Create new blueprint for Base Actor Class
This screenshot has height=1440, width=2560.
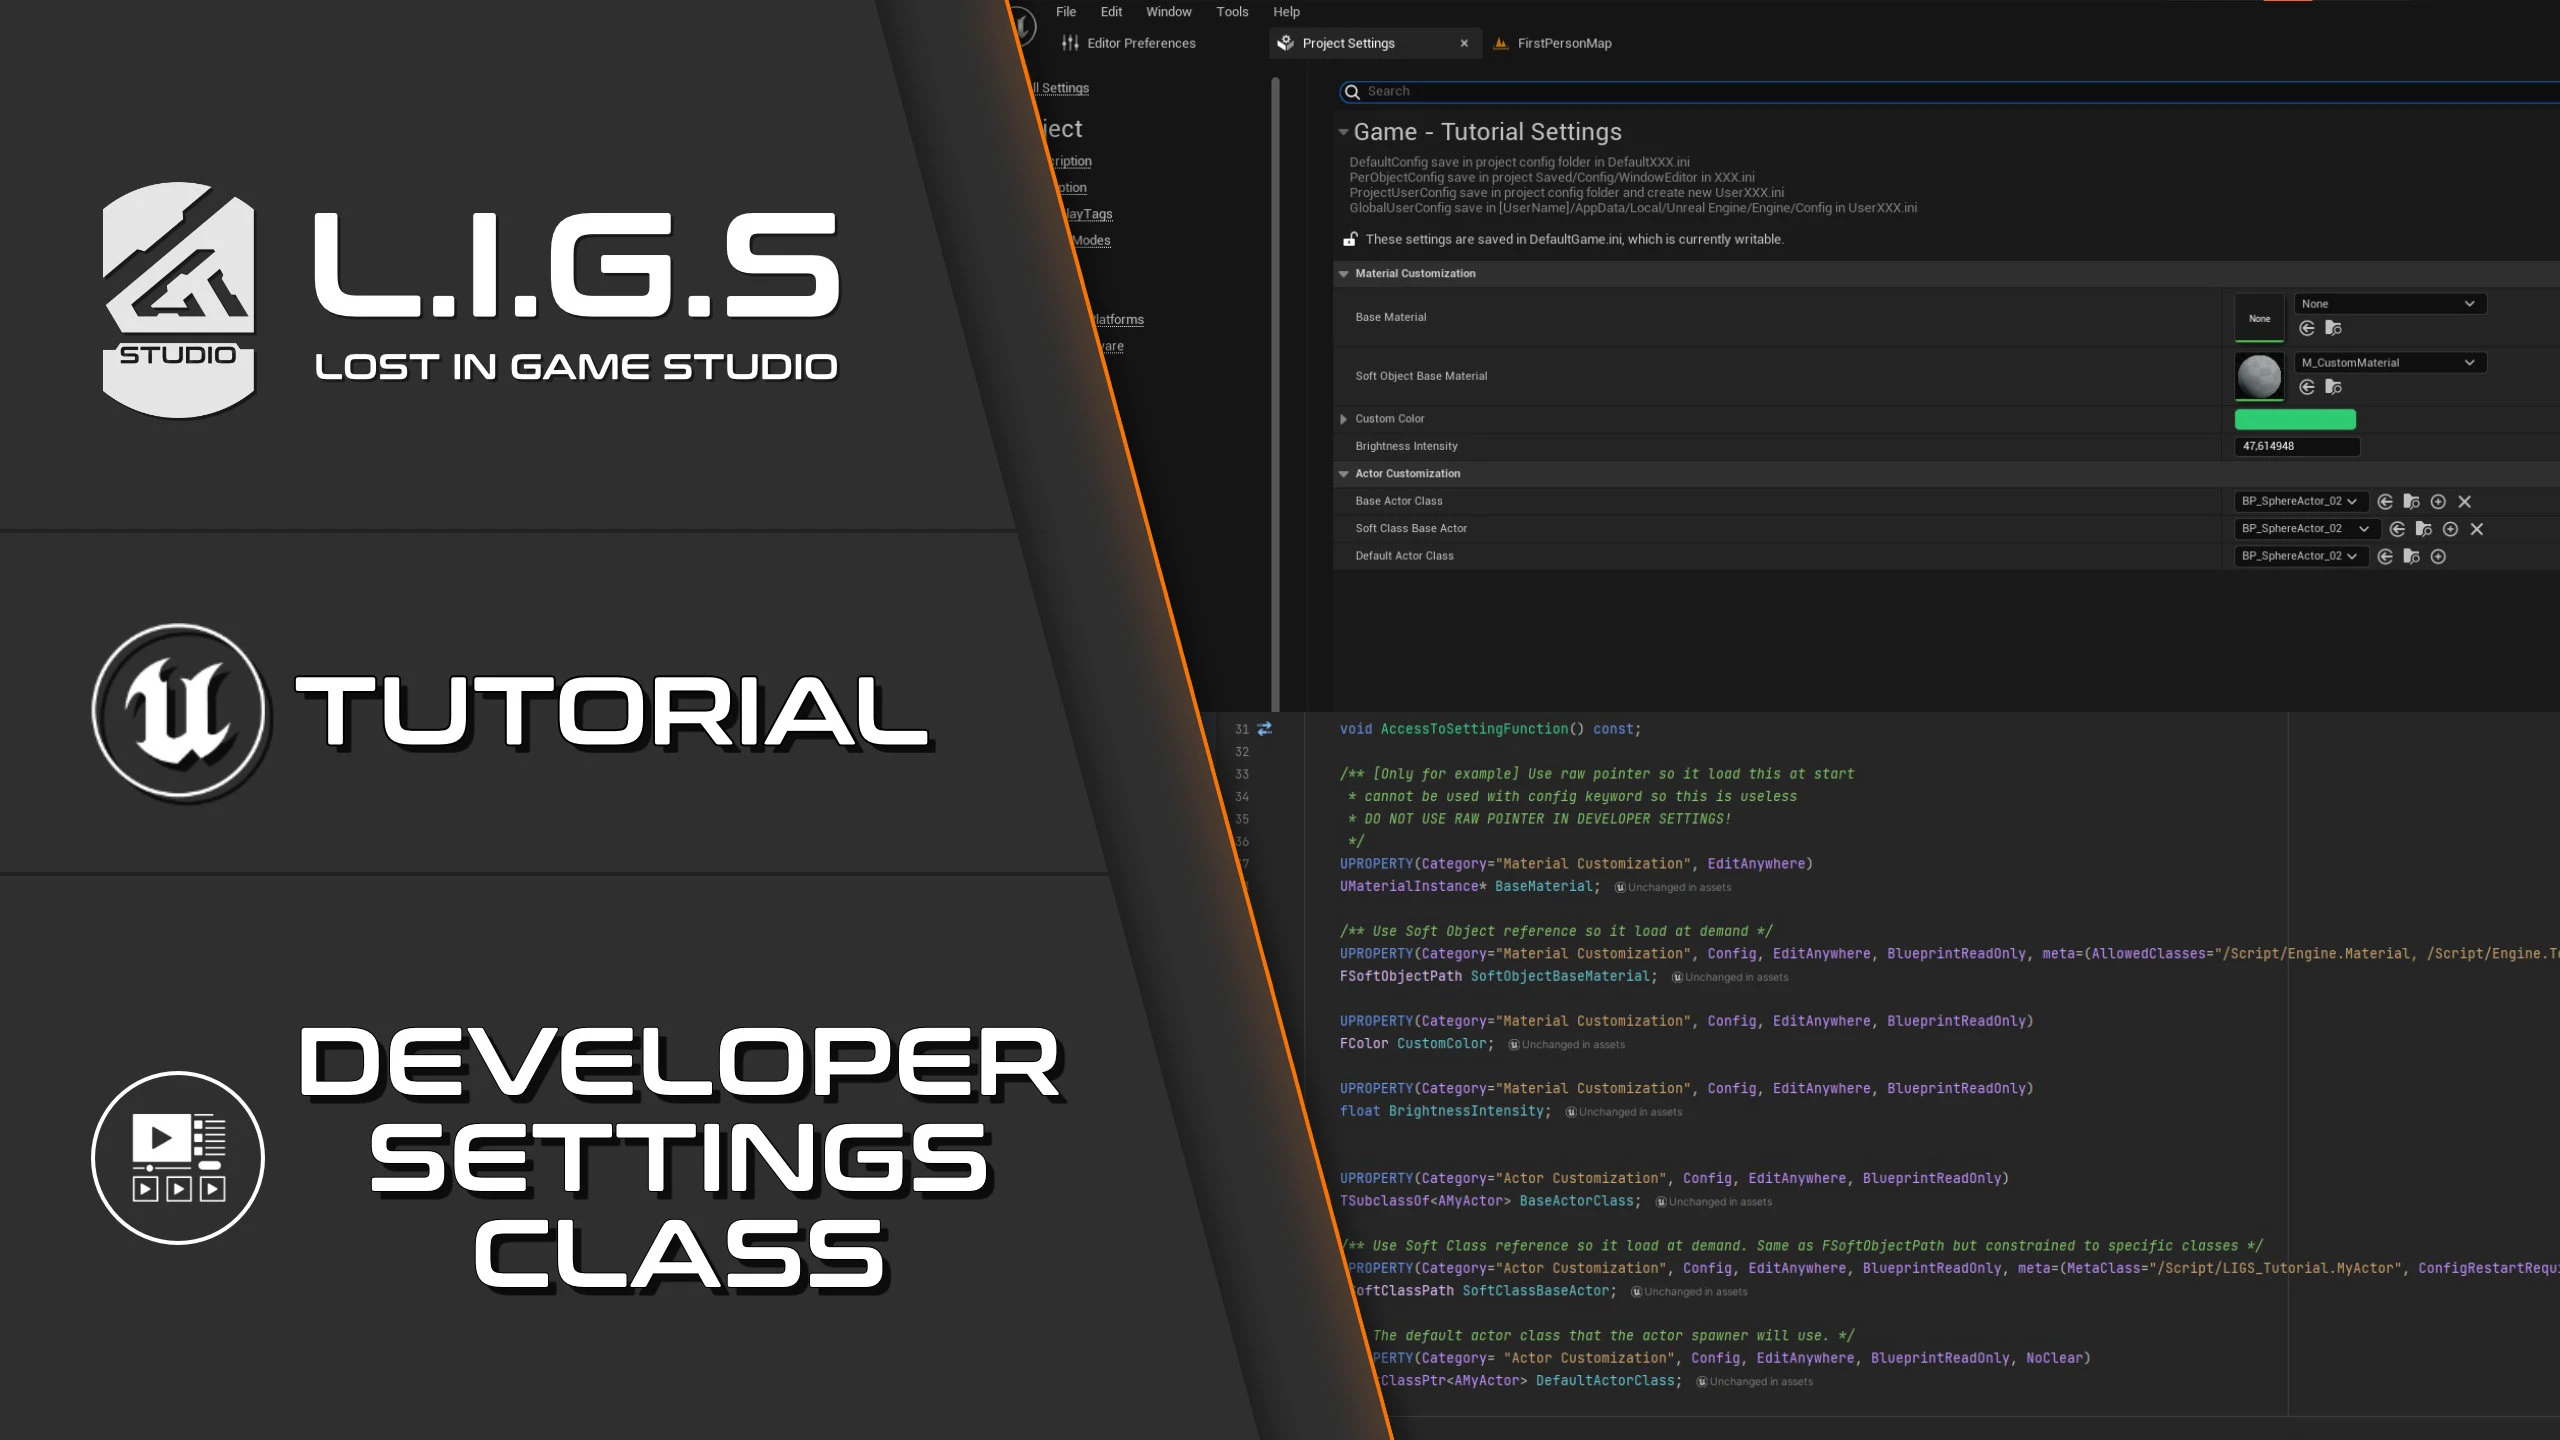tap(2438, 502)
